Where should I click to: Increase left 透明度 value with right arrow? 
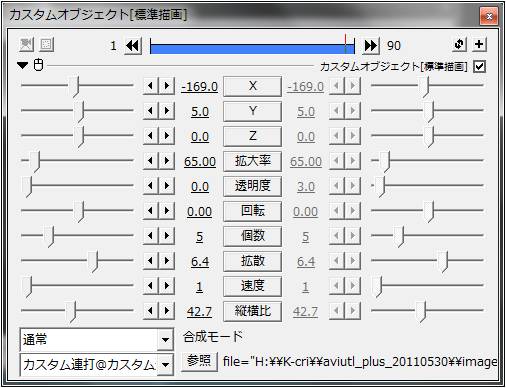[x=166, y=186]
